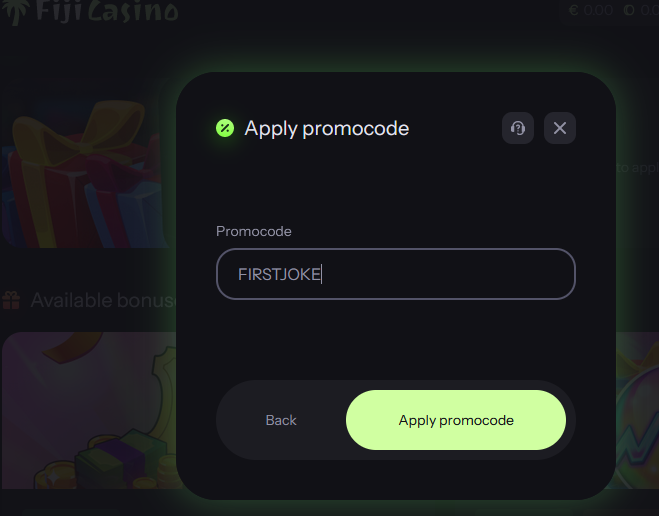Viewport: 659px width, 516px height.
Task: Click the Promocode field label
Action: (x=253, y=231)
